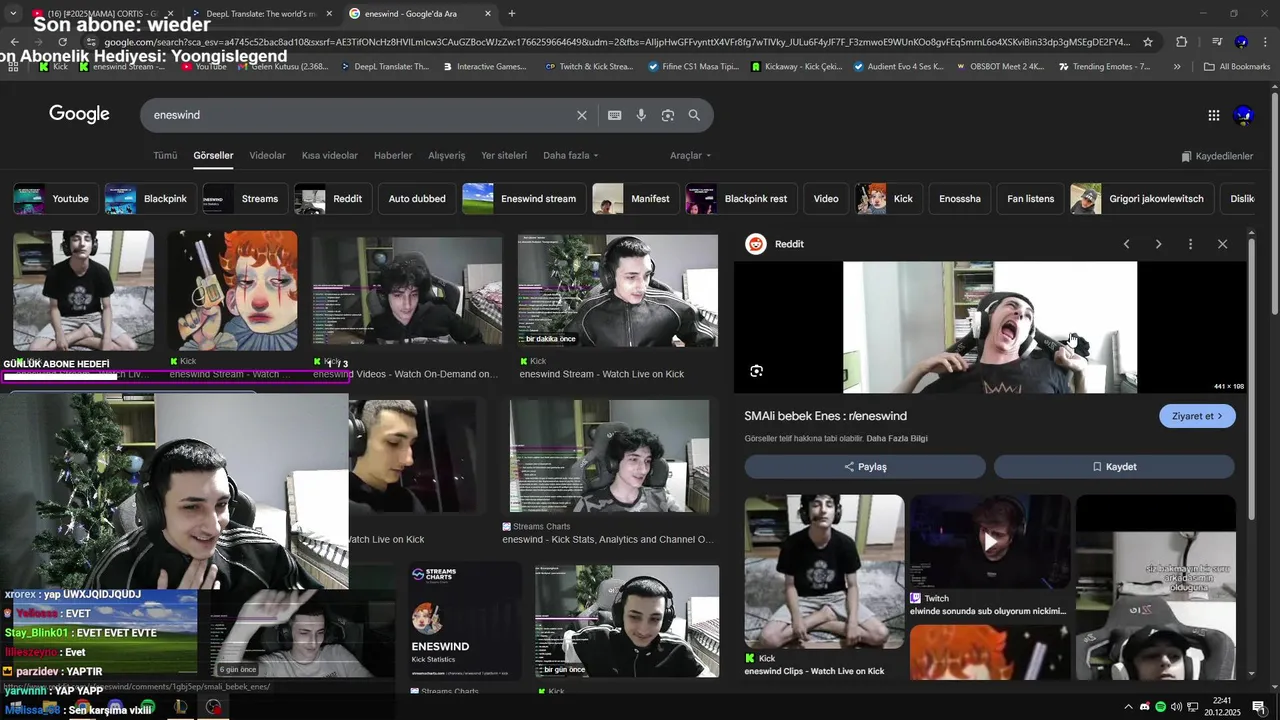Screen dimensions: 1280x720
Task: Open the Daha Fazla Bilgi copyright link
Action: coord(897,439)
